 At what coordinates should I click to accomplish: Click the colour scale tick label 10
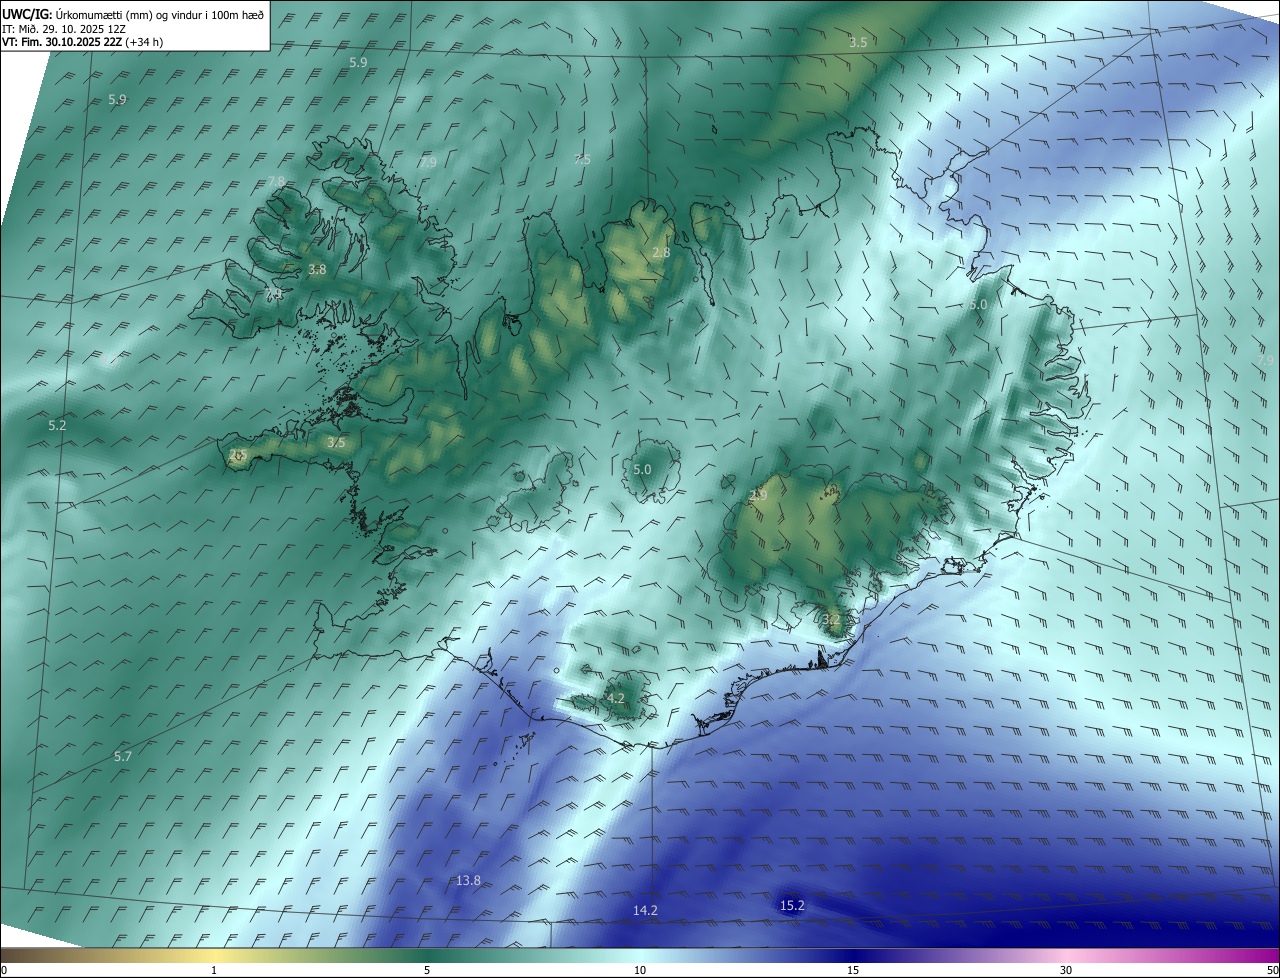click(640, 970)
